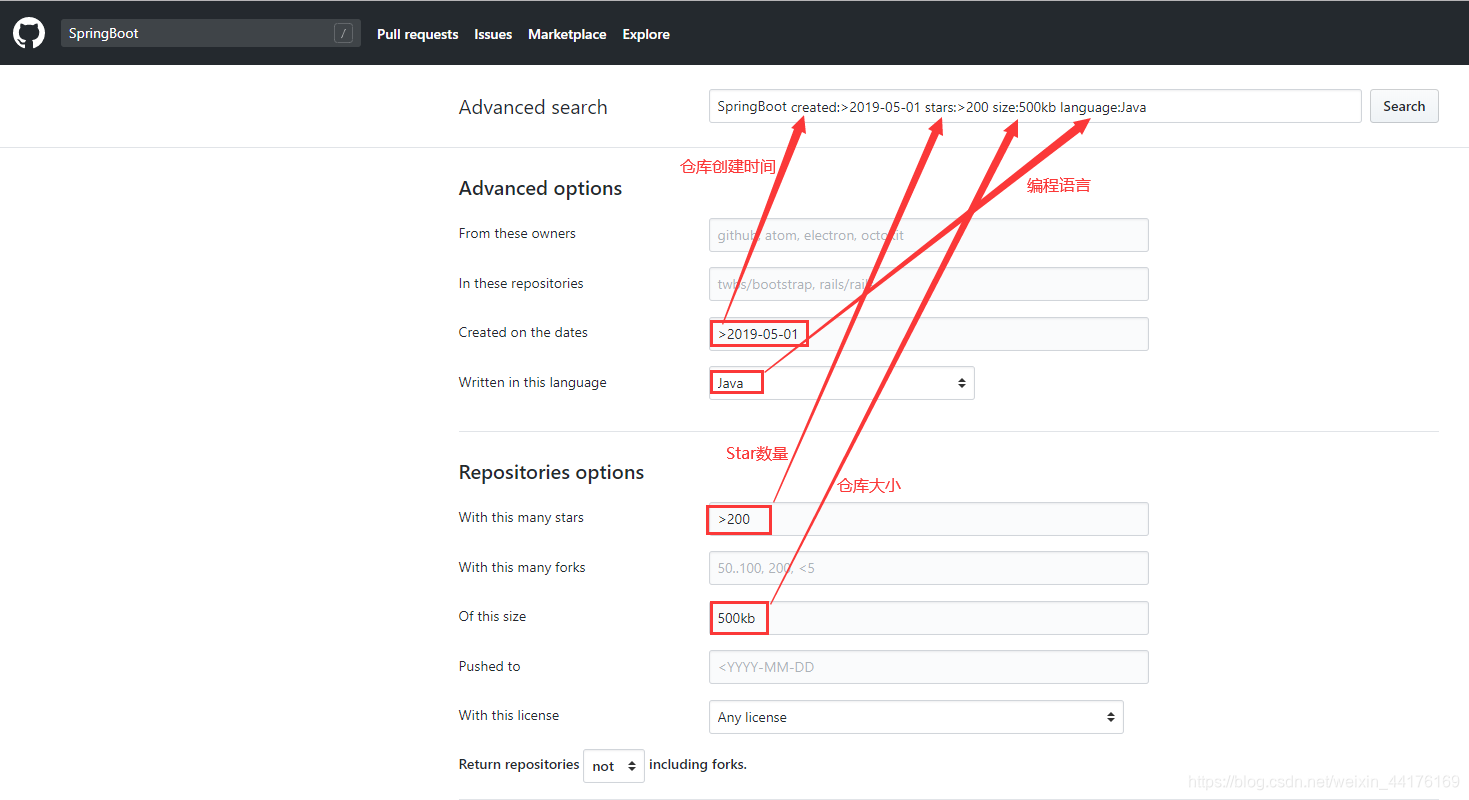Open the Explore page
The height and width of the screenshot is (800, 1469).
(646, 34)
